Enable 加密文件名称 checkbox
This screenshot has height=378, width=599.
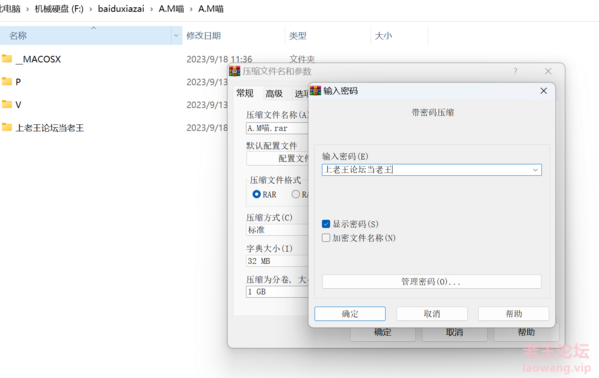[326, 238]
